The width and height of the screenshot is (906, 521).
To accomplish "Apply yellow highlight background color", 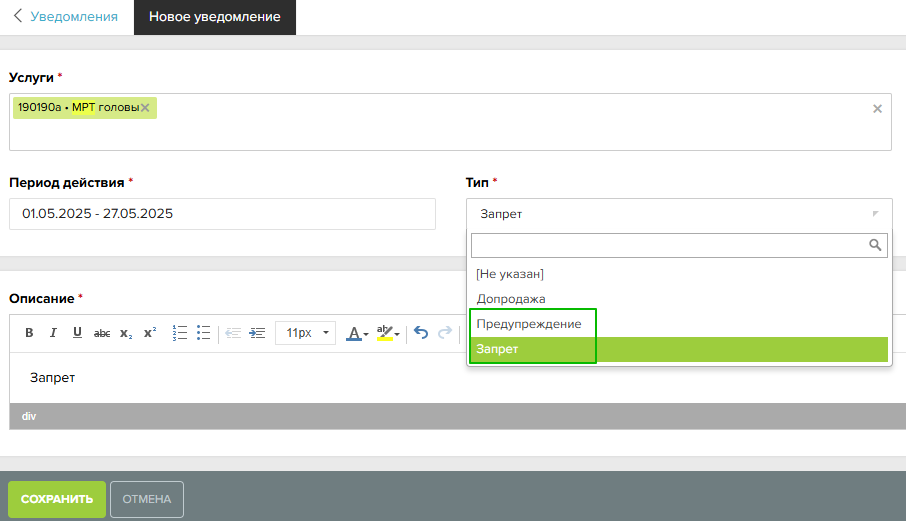I will [384, 333].
